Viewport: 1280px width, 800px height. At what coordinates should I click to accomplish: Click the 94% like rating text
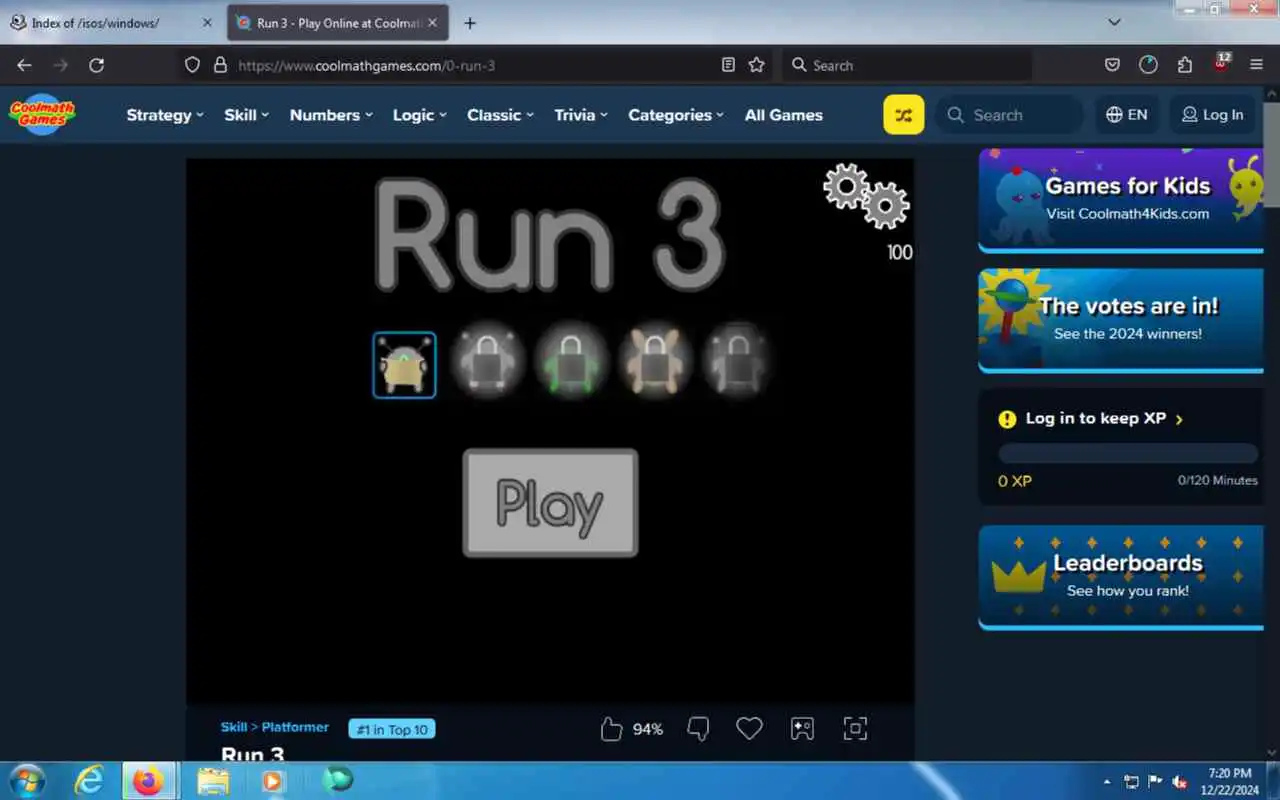[648, 729]
